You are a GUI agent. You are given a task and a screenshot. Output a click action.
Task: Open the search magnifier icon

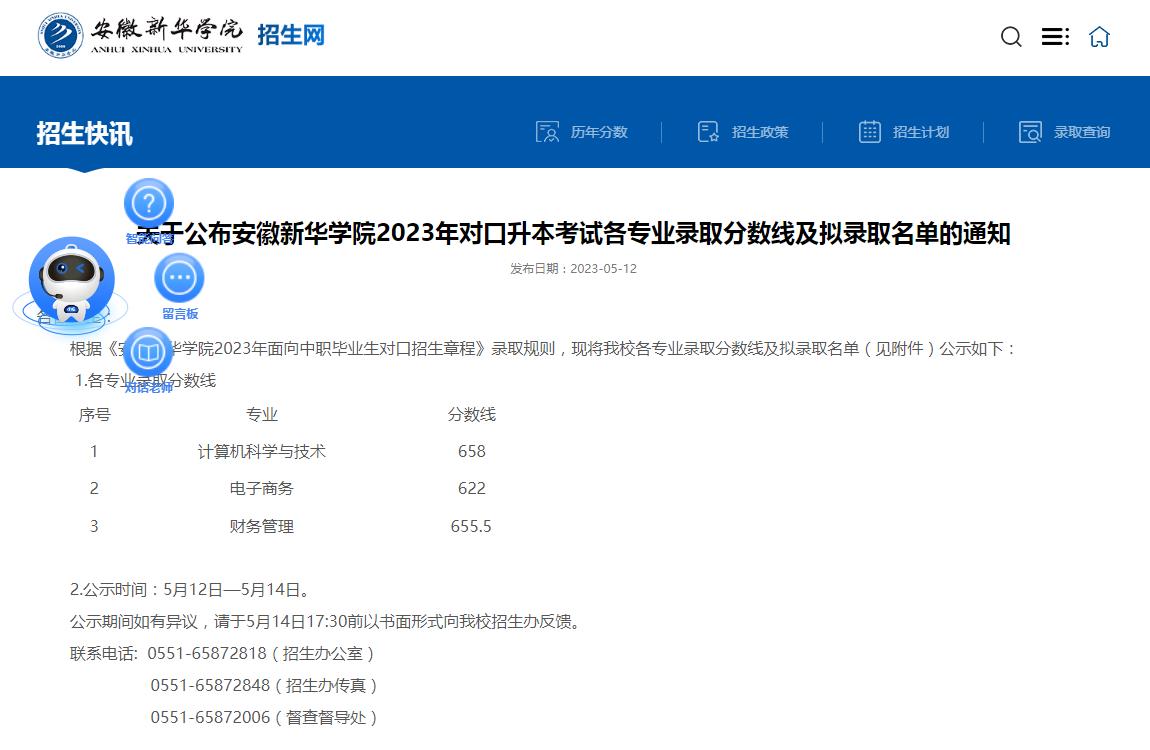1011,37
